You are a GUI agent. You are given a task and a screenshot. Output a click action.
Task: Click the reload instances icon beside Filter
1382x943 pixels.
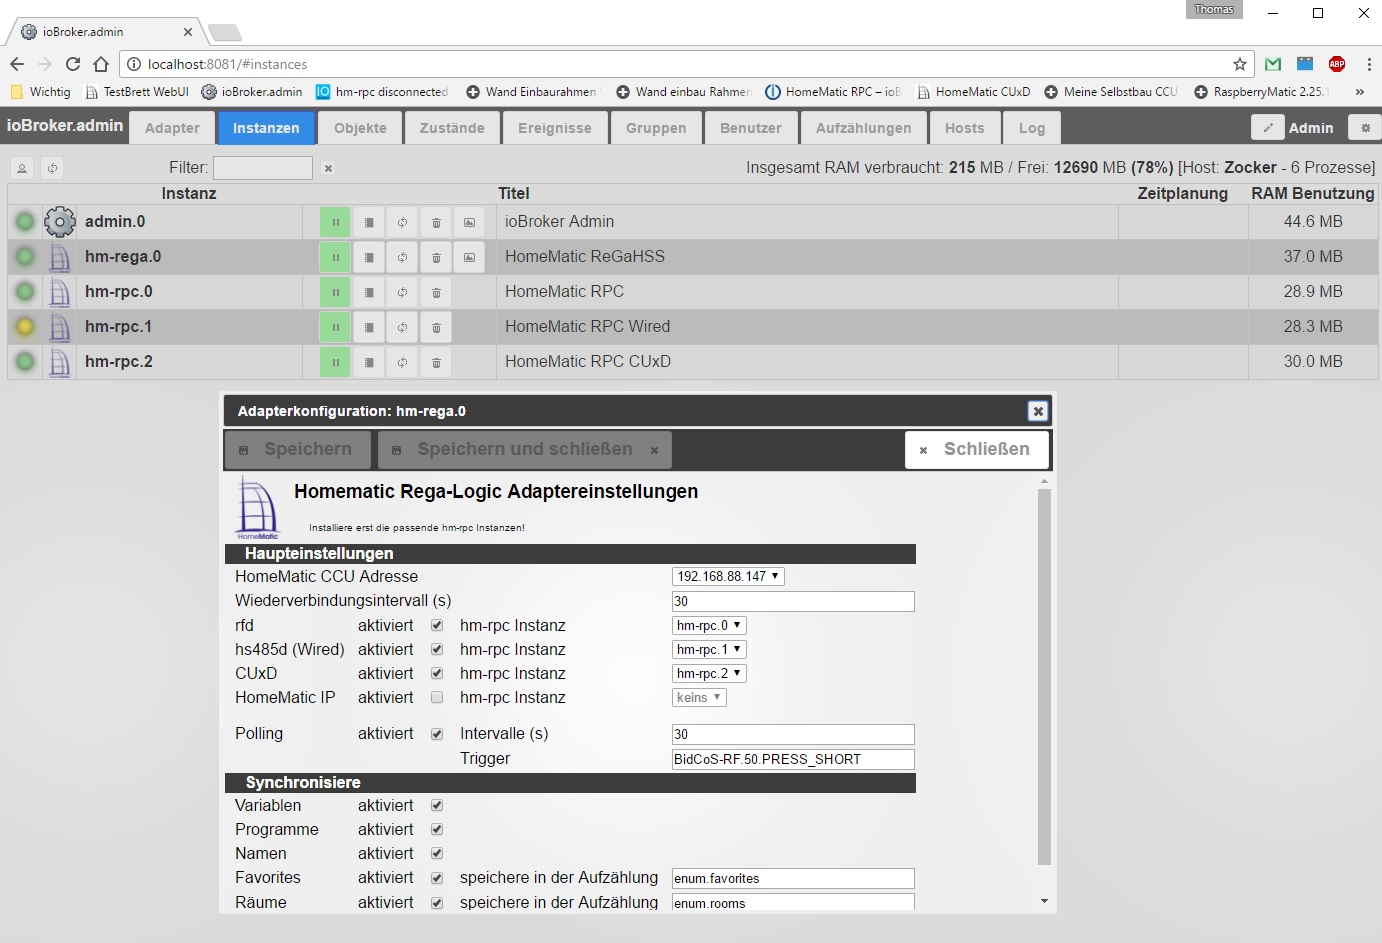[52, 168]
